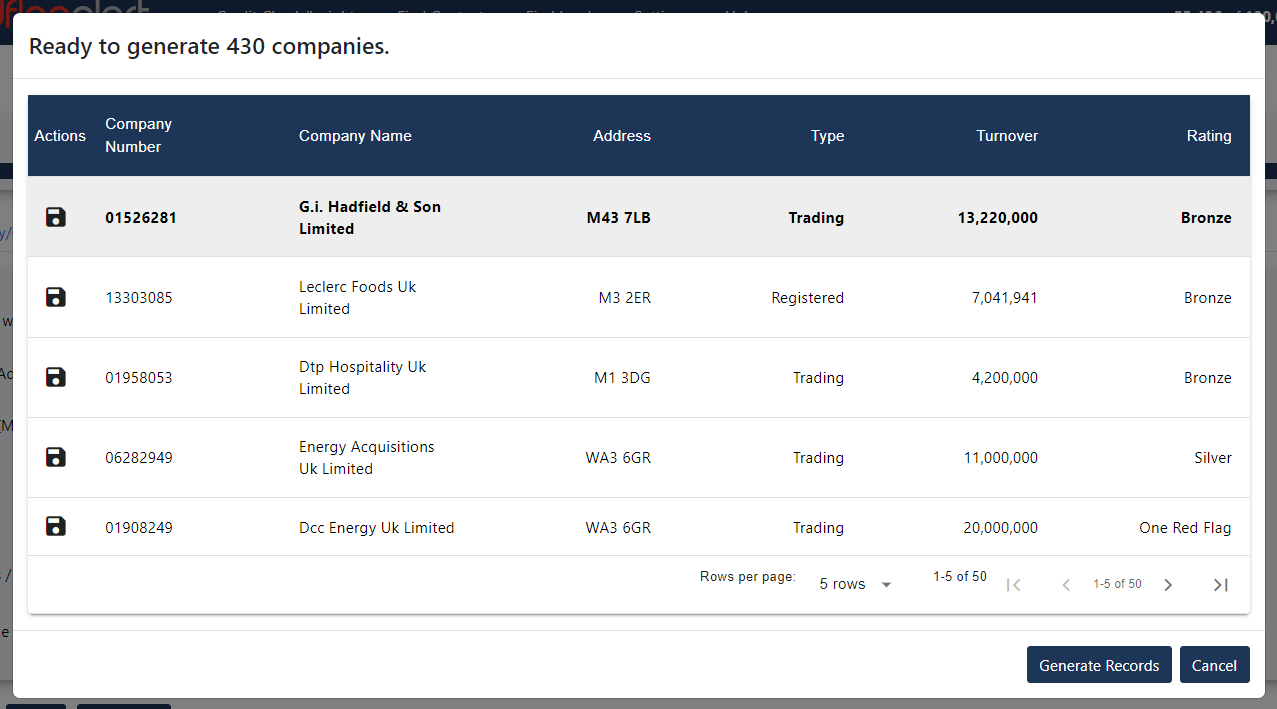Open the rows per page dropdown

[856, 584]
